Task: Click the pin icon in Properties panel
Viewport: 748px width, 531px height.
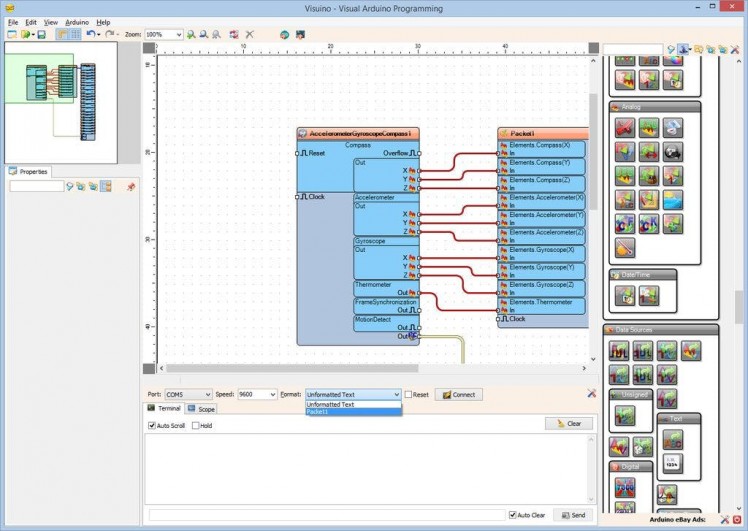Action: click(131, 186)
